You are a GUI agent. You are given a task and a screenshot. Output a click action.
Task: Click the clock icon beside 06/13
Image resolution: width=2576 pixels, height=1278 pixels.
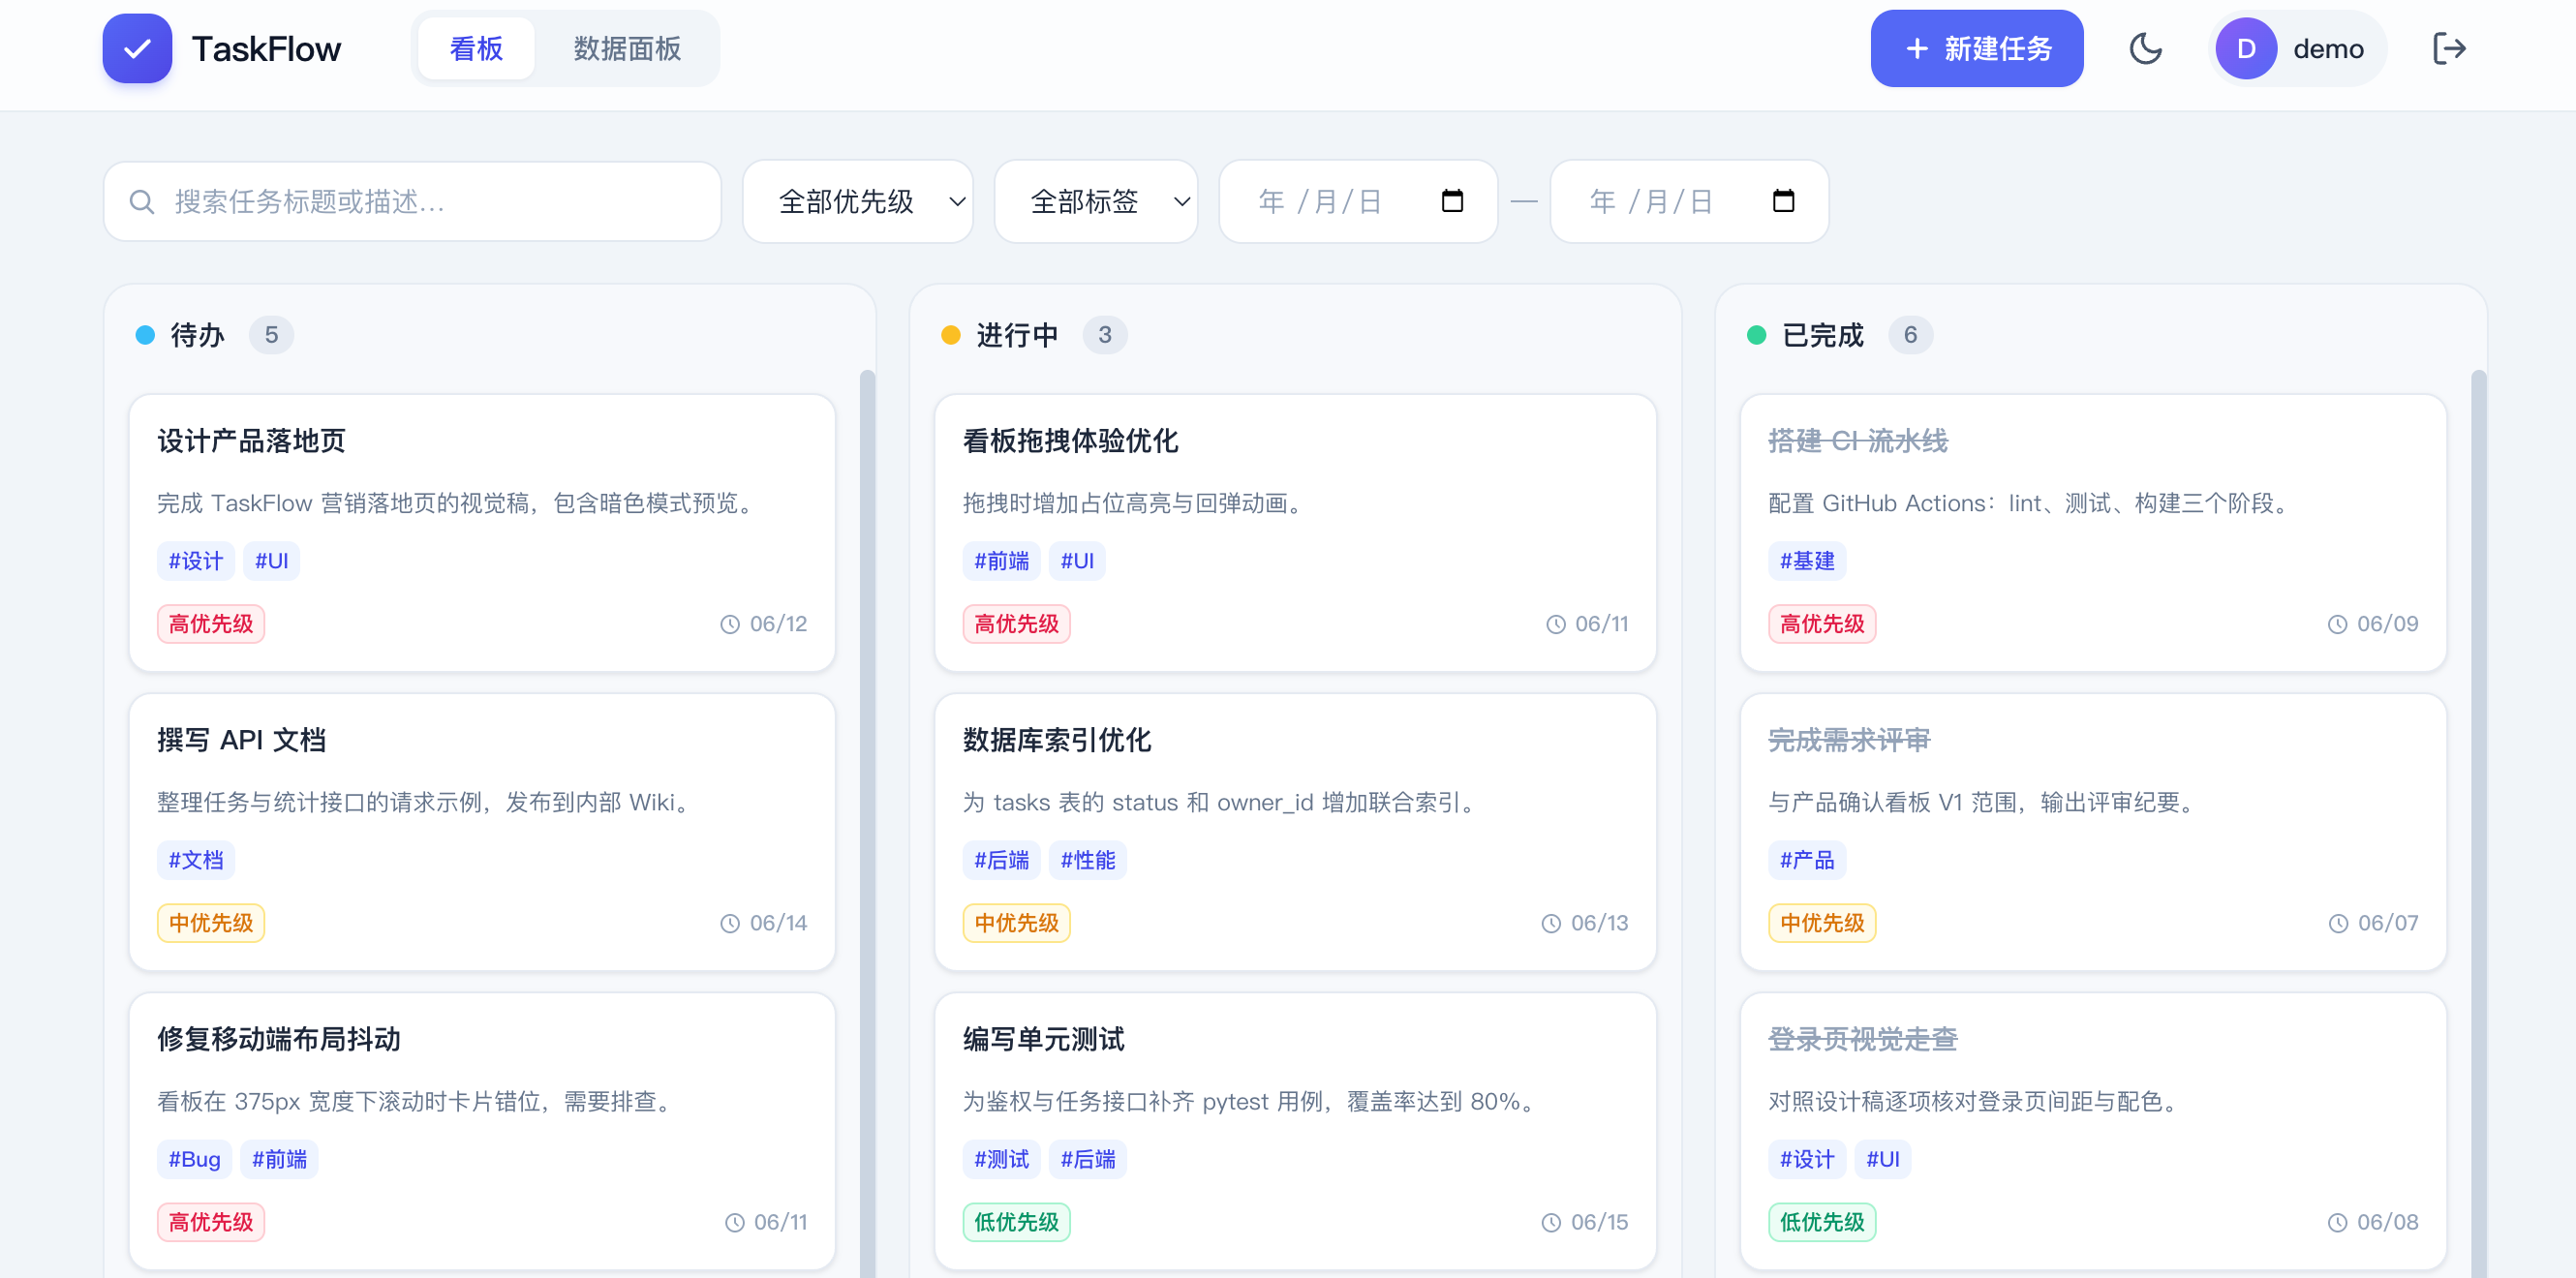click(x=1551, y=923)
